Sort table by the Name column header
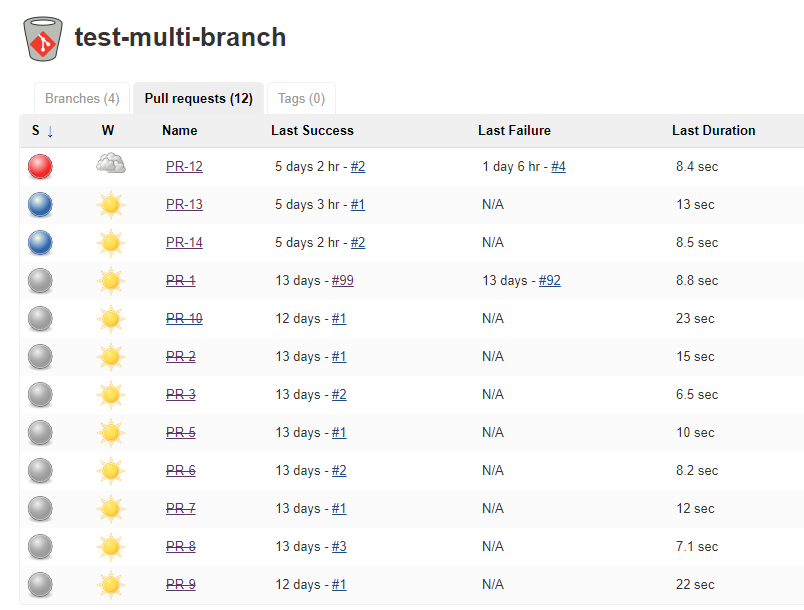 pyautogui.click(x=180, y=131)
